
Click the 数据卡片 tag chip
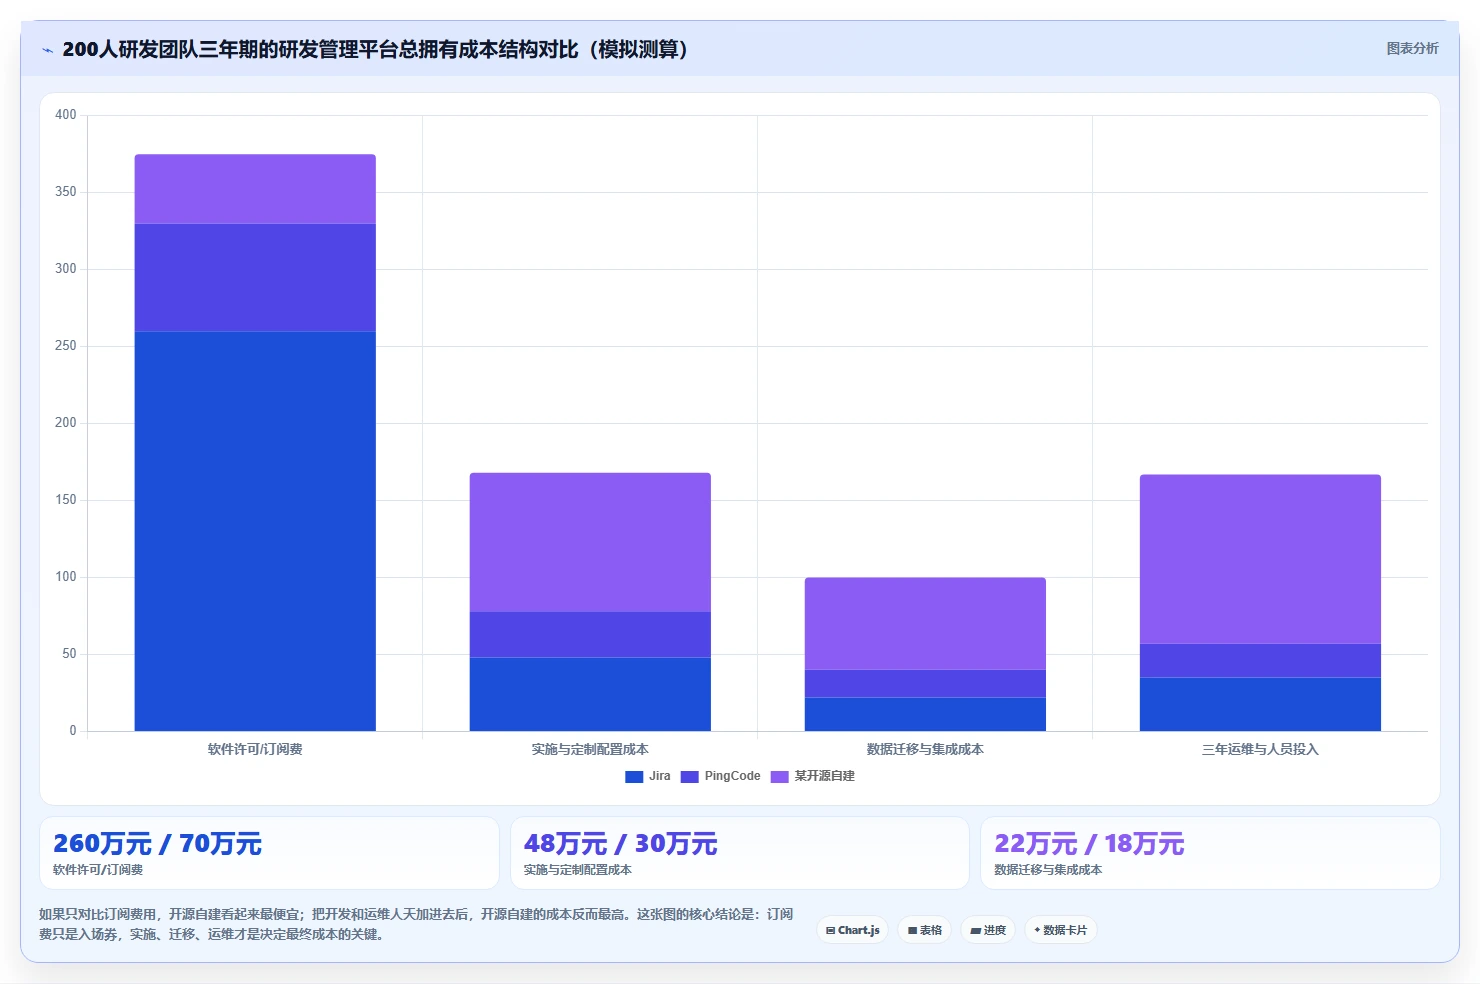(1061, 930)
